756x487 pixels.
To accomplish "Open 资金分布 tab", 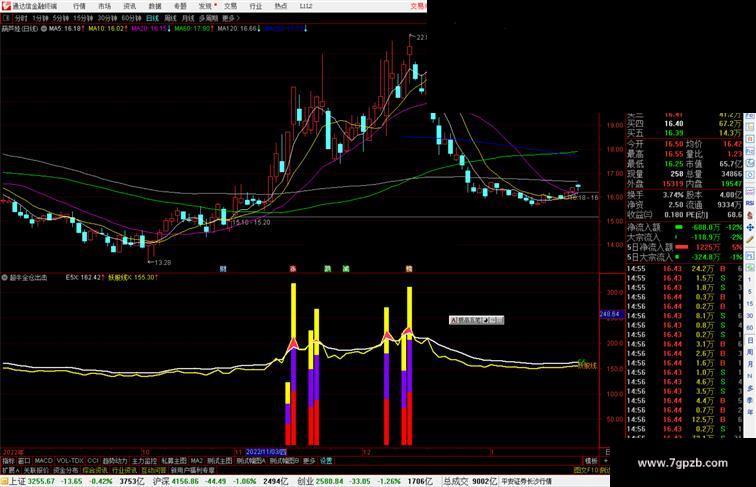I will click(x=66, y=470).
